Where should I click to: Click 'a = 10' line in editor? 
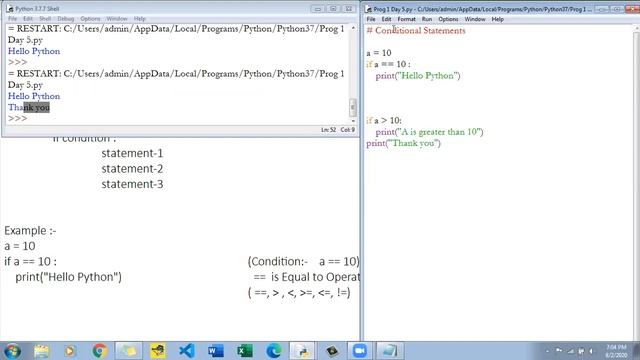379,53
